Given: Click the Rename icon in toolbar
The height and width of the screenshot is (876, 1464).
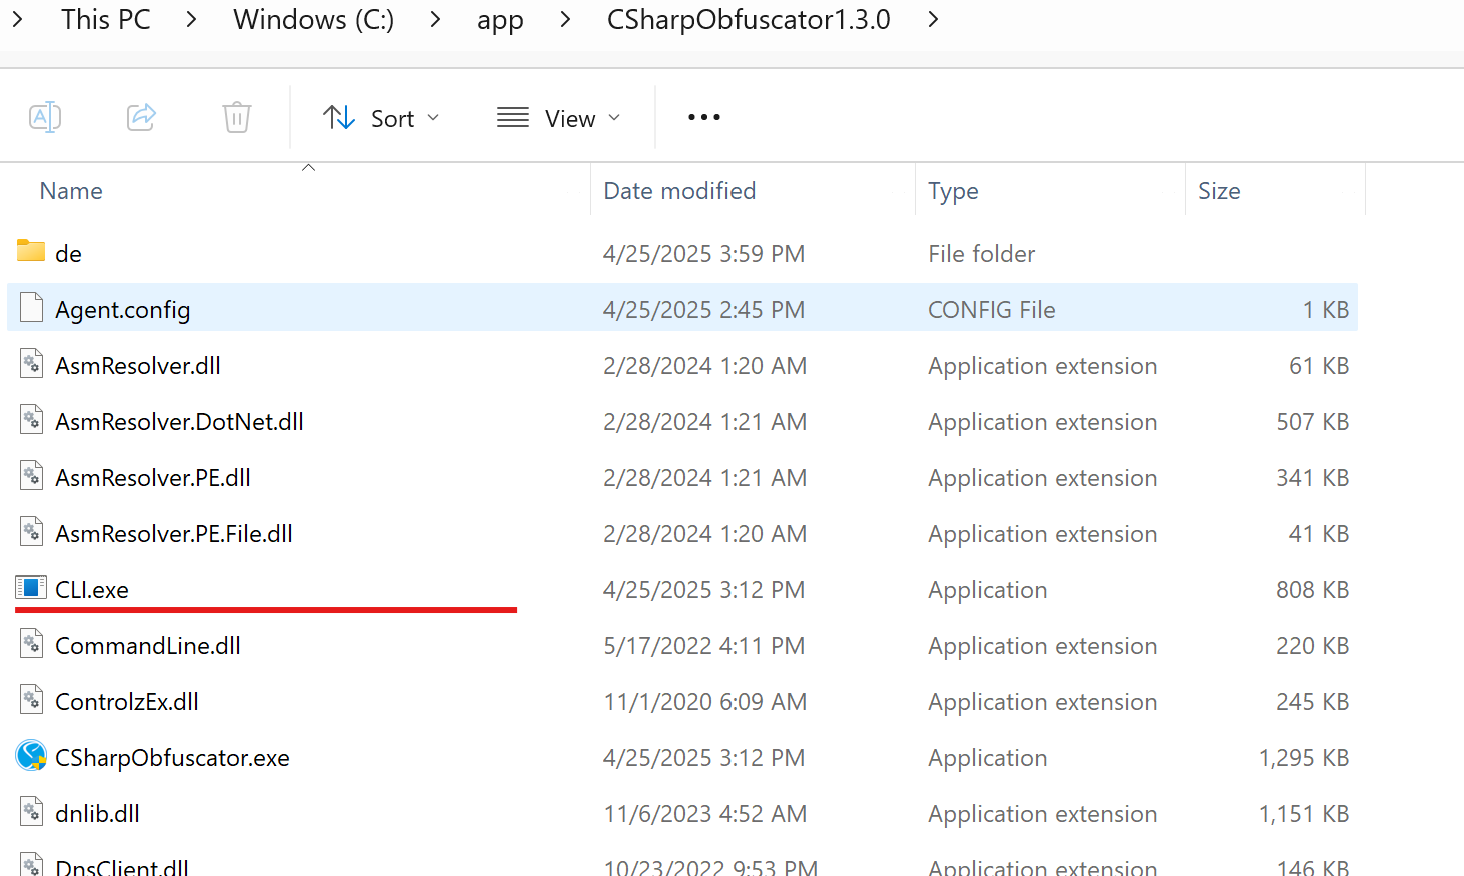Looking at the screenshot, I should (x=45, y=118).
